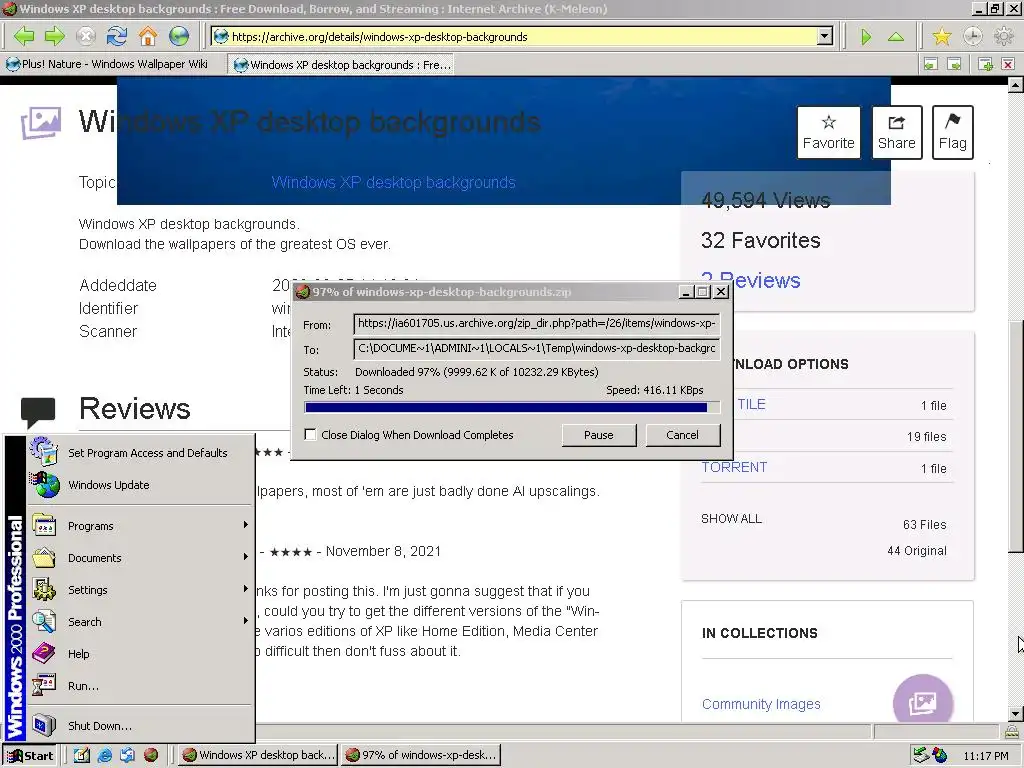Reload the page with the blue arrows icon

pos(116,36)
